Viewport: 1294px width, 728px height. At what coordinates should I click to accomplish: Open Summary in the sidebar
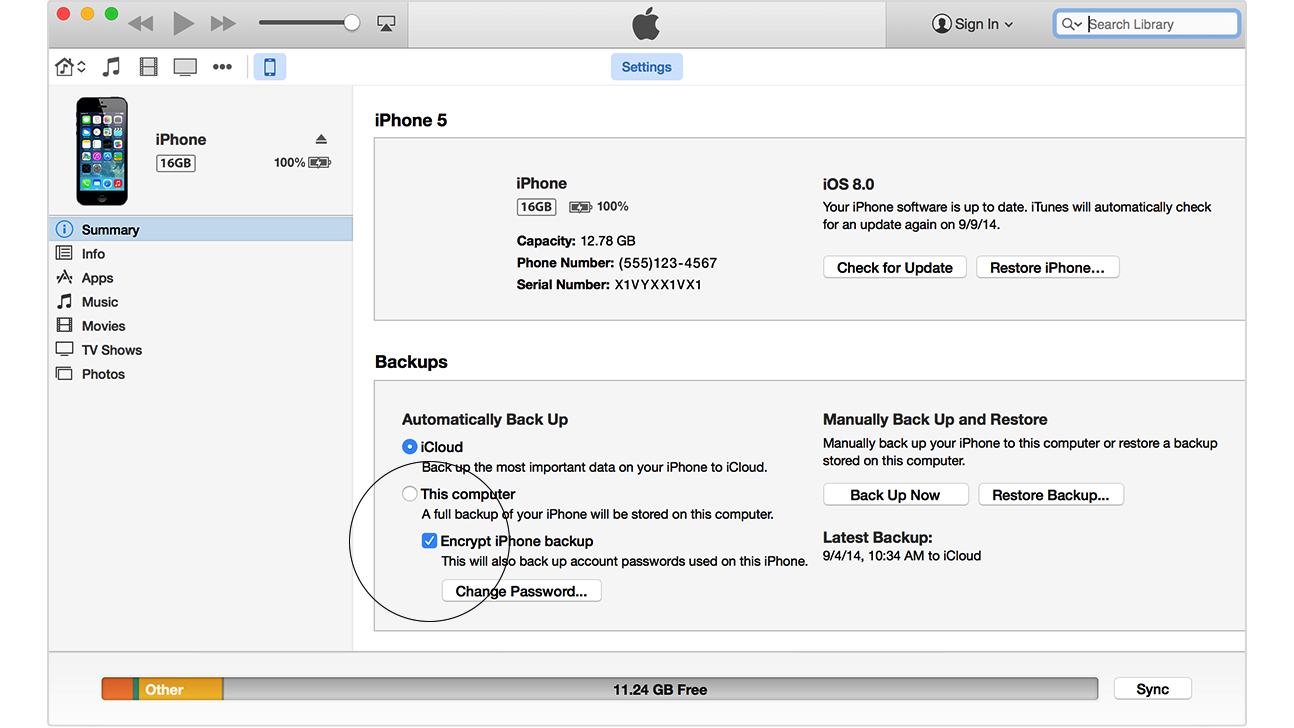point(200,229)
